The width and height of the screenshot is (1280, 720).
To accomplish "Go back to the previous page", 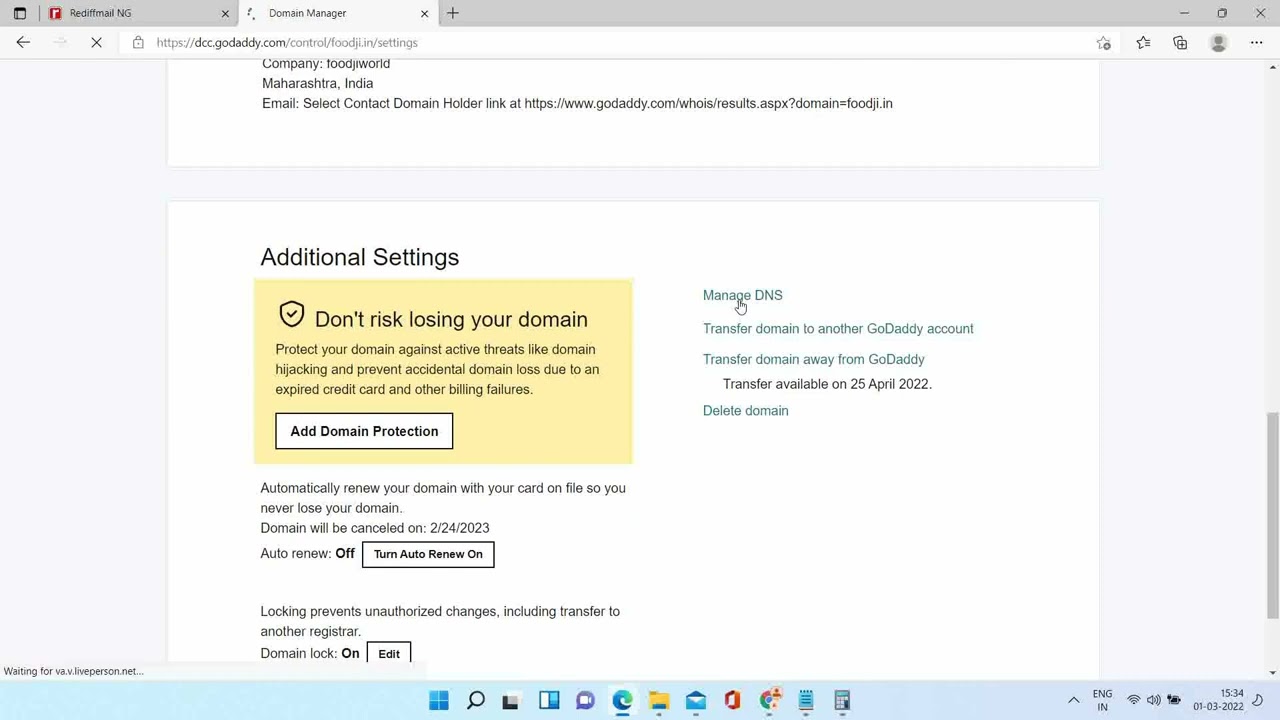I will 23,42.
